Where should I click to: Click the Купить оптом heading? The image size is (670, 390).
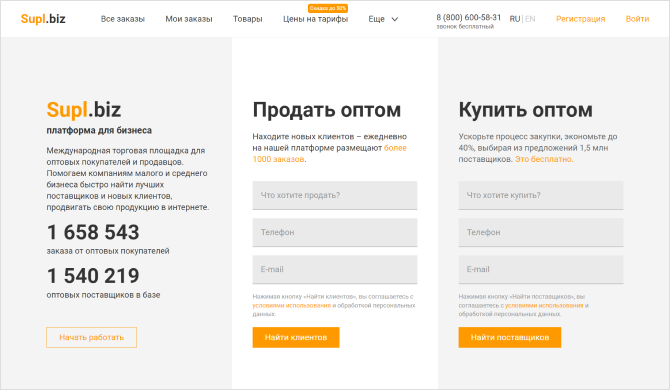click(526, 110)
